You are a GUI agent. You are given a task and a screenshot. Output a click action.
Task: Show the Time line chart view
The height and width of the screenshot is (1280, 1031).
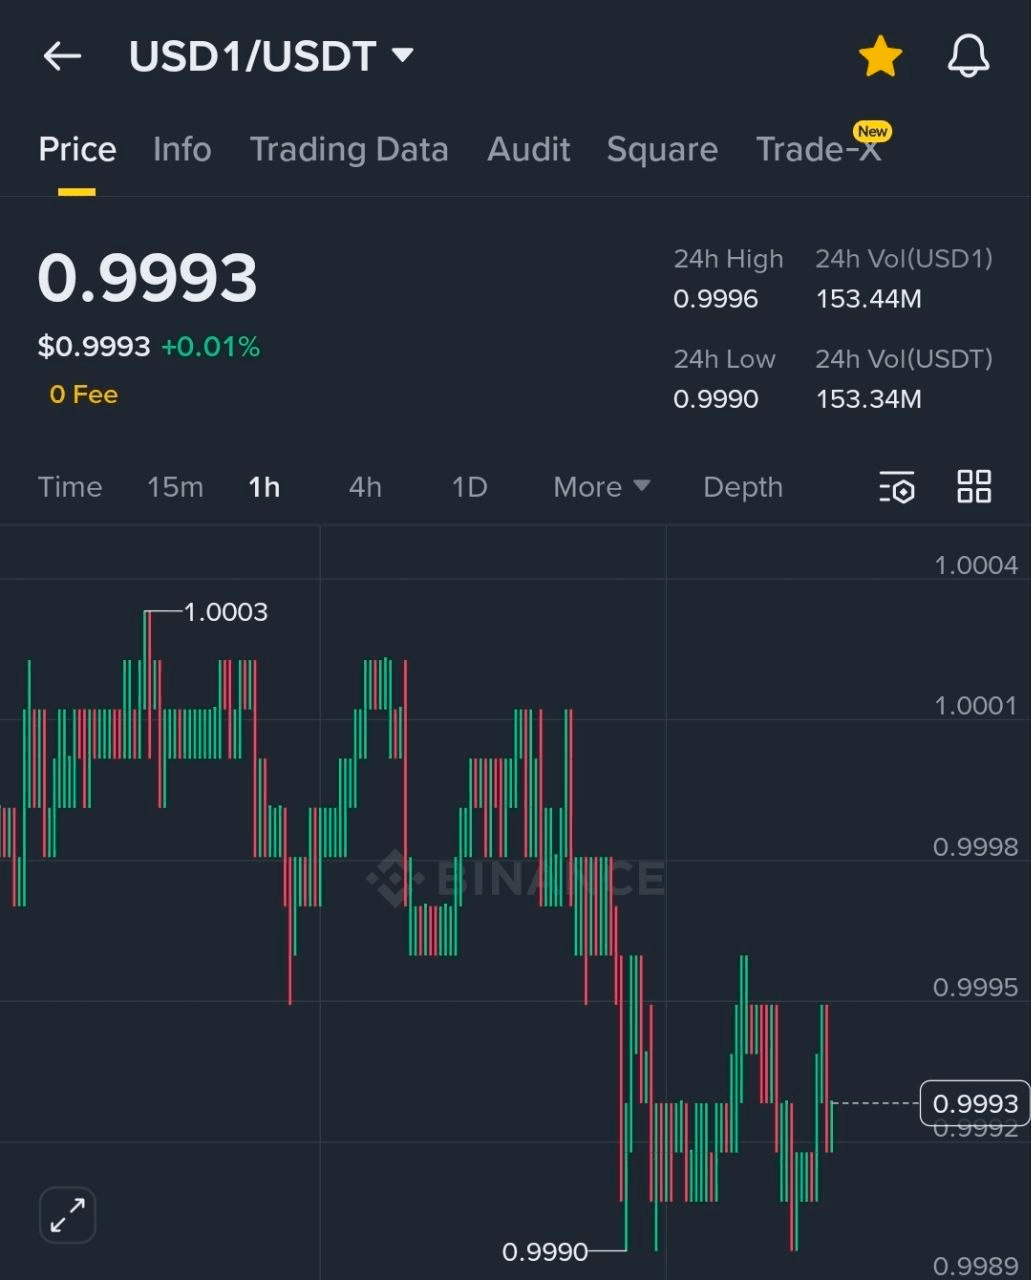[70, 487]
